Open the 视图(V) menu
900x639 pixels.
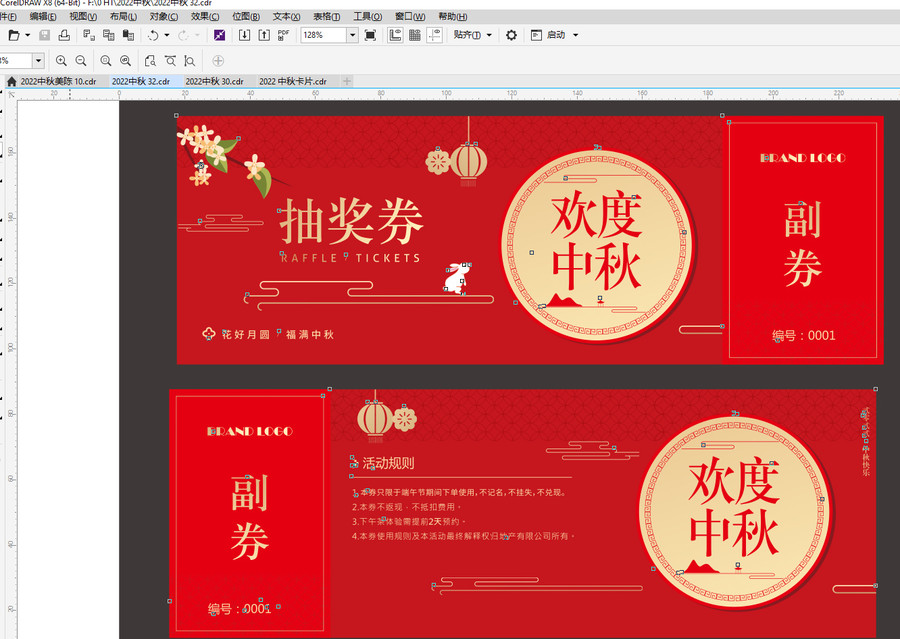83,17
